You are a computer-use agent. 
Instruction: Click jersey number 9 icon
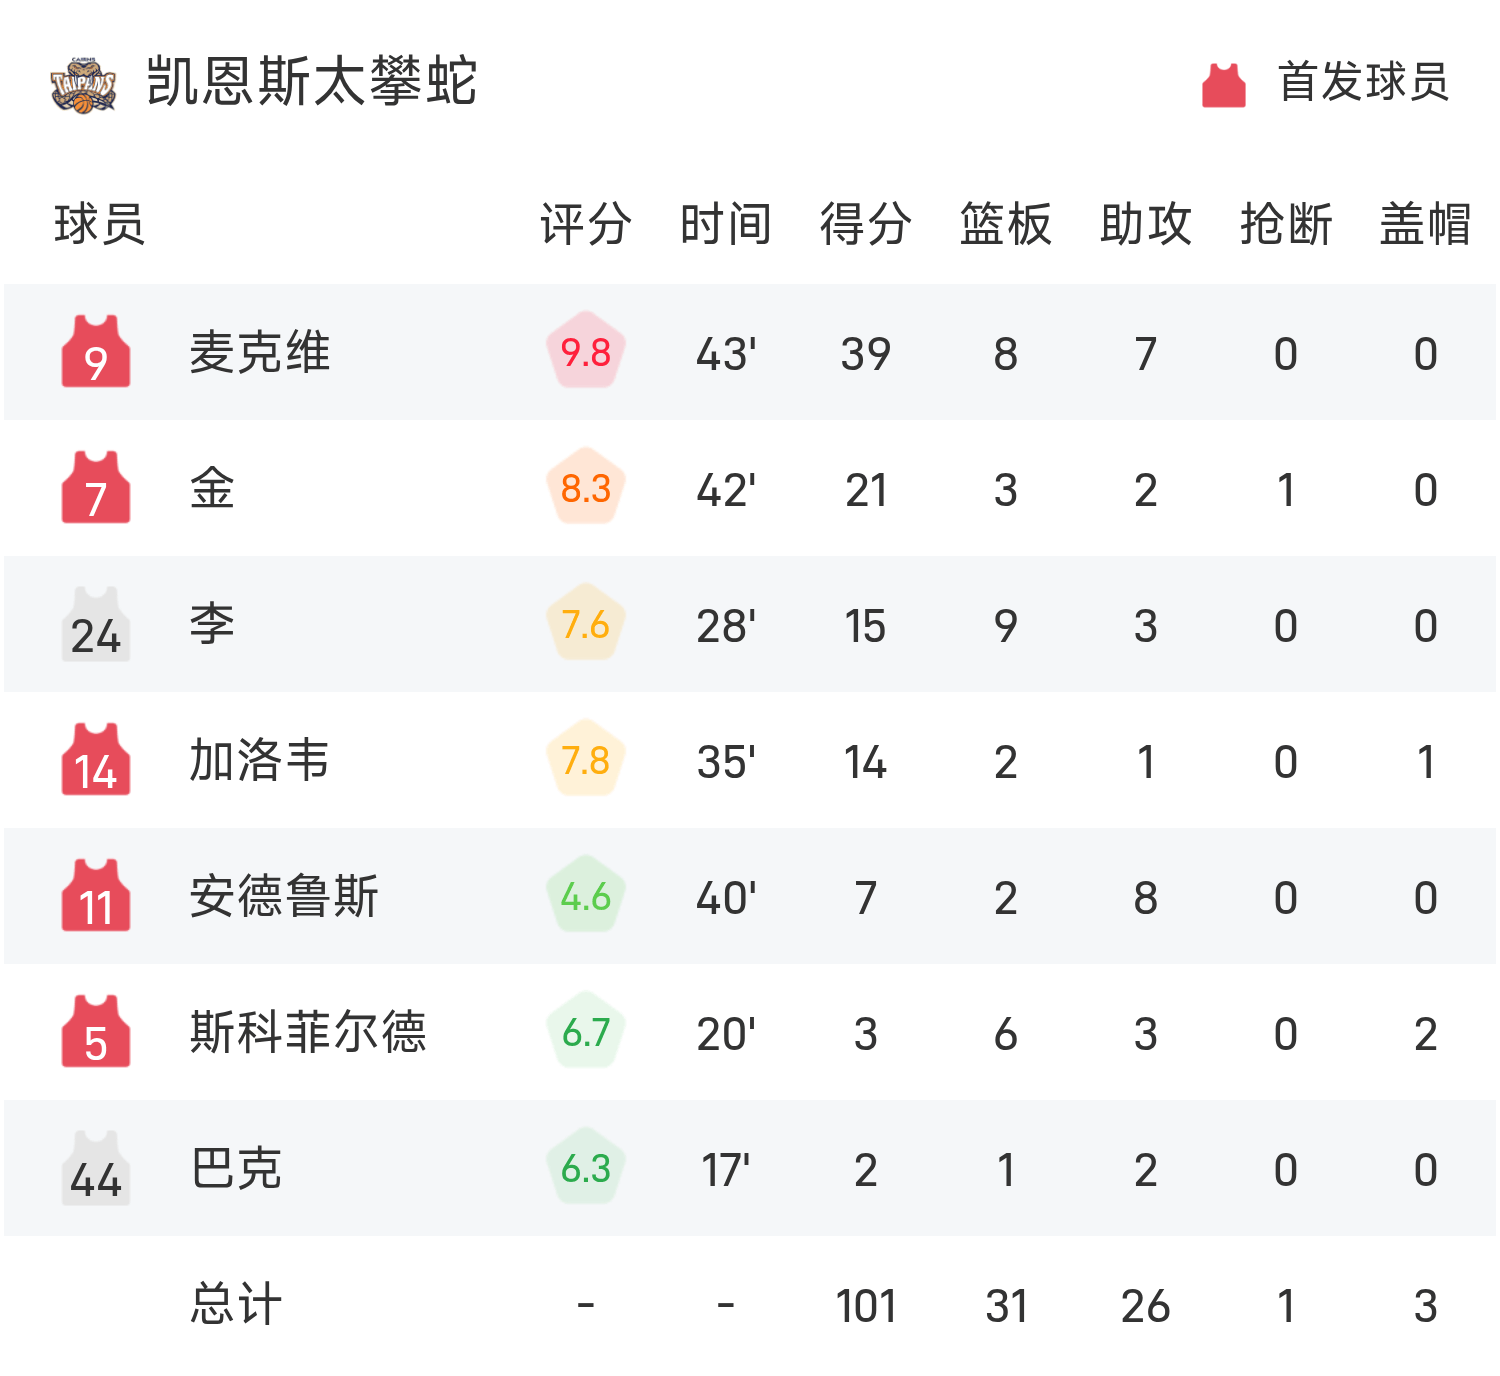point(96,352)
